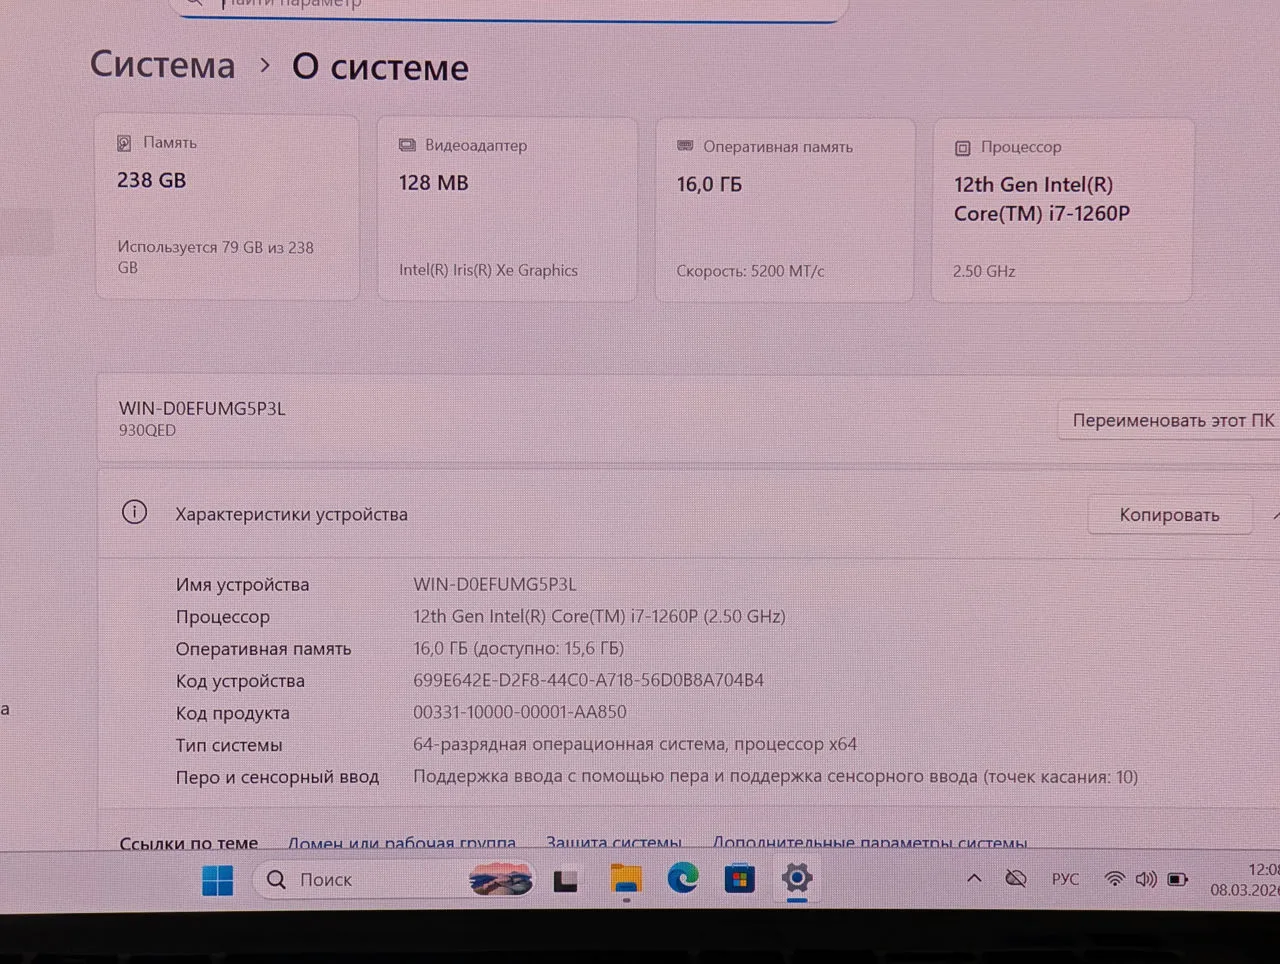Select the Перо и сенсорный ввод label

click(x=277, y=777)
